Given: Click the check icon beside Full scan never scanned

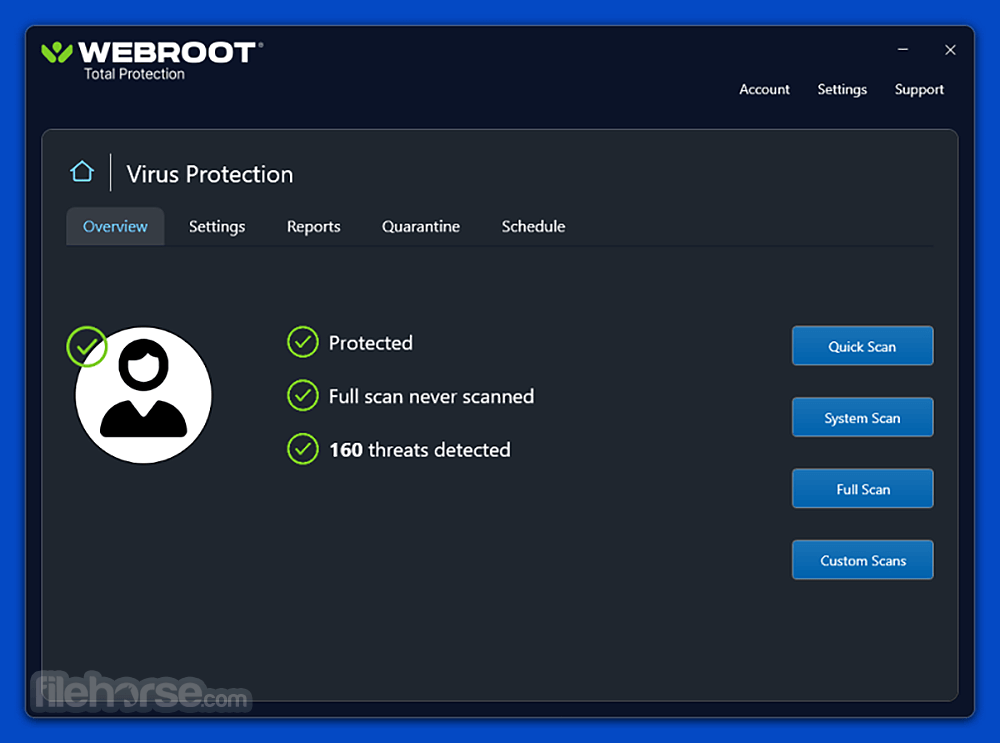Looking at the screenshot, I should point(303,395).
